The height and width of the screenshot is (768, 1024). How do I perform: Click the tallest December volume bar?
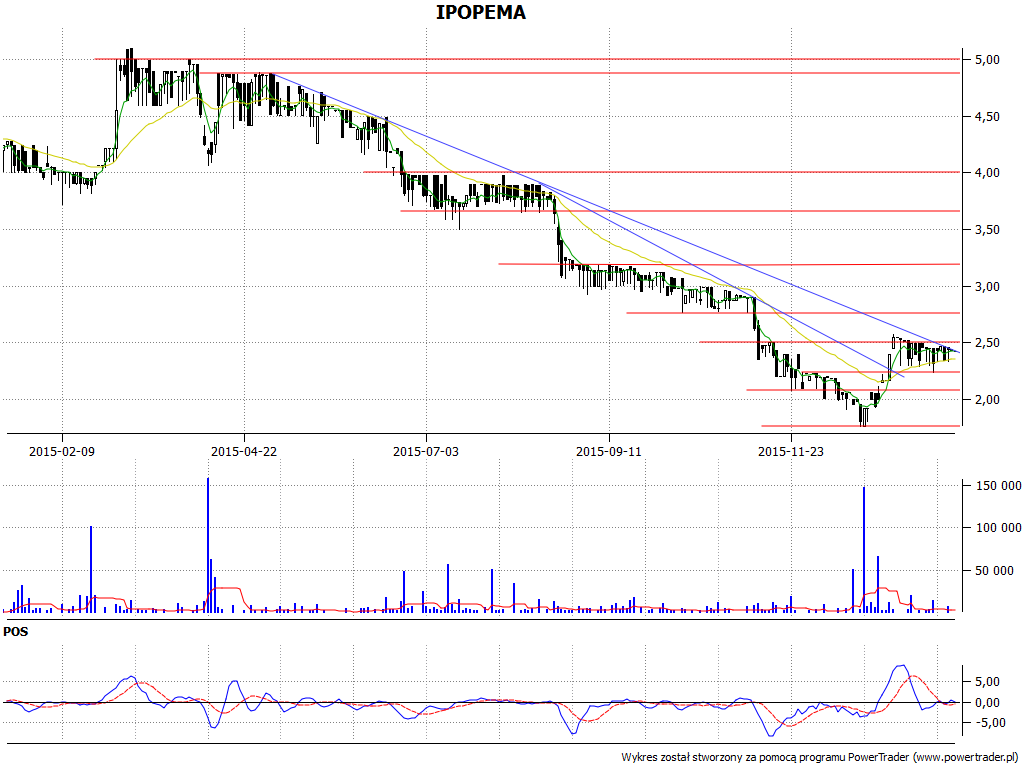point(864,549)
